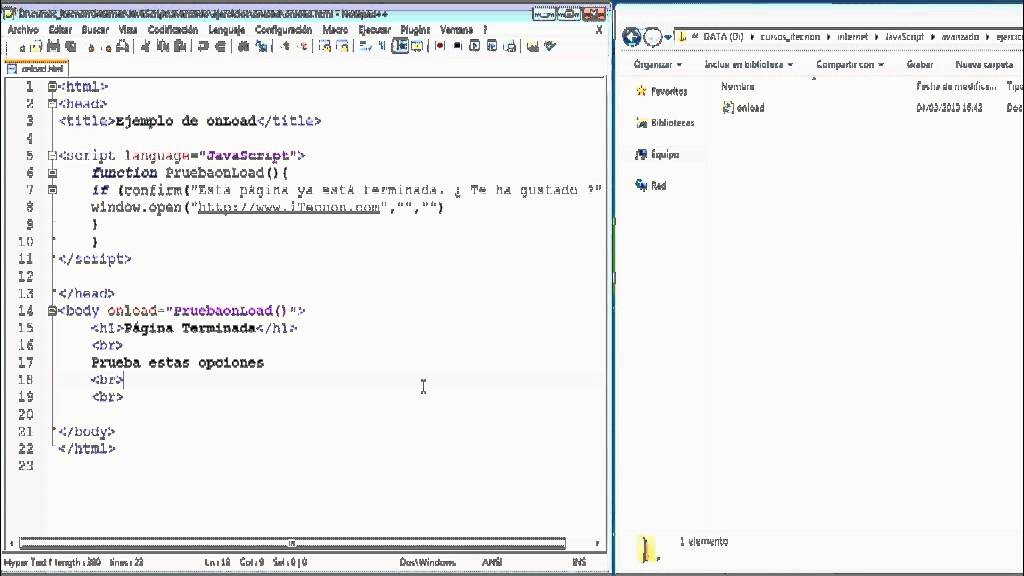Click the Run macro multiple times icon
The width and height of the screenshot is (1024, 576).
(492, 46)
